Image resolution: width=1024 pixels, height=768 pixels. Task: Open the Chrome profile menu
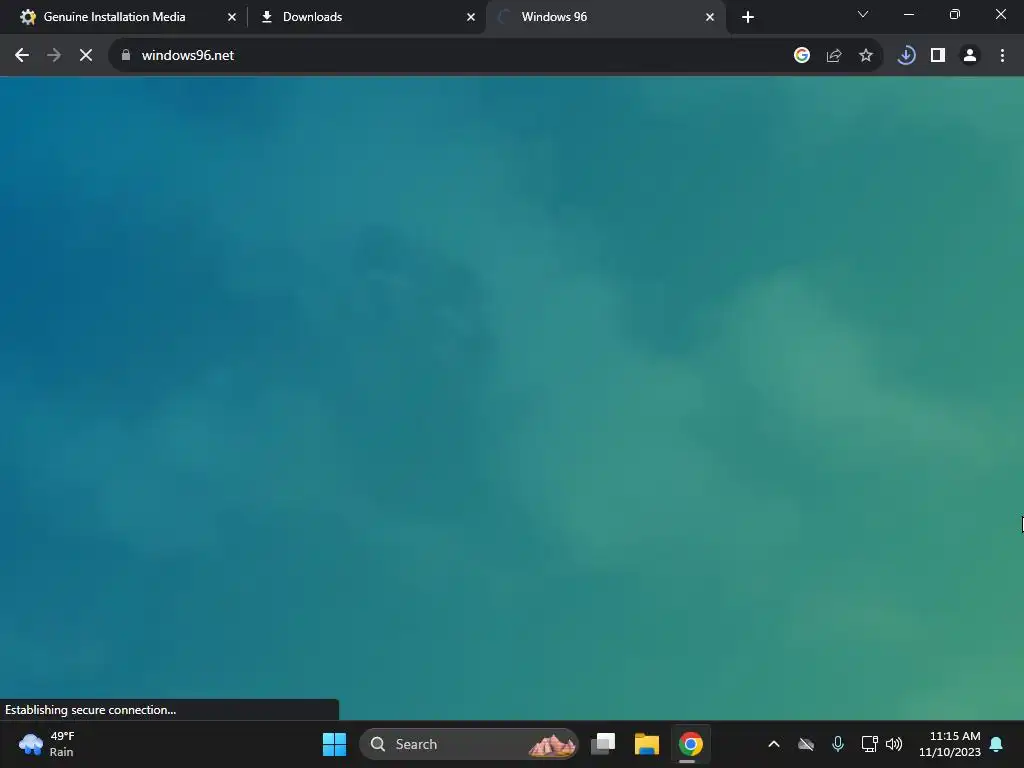pyautogui.click(x=970, y=56)
